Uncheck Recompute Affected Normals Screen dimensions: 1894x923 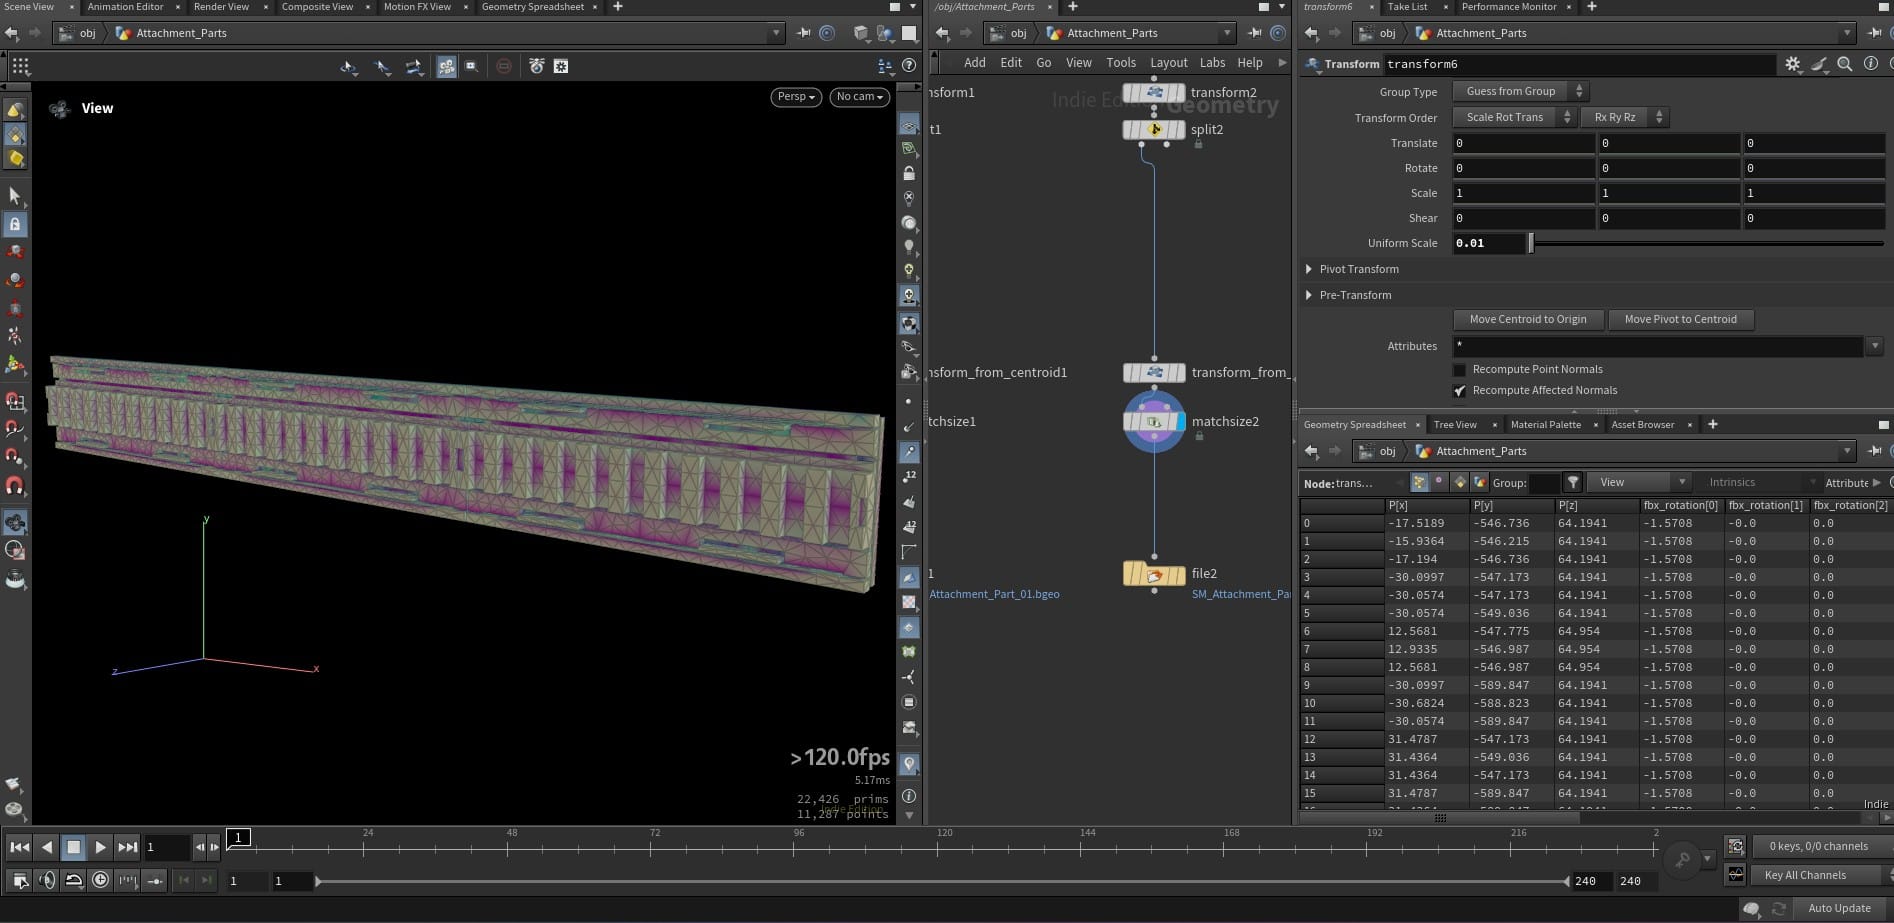(x=1459, y=391)
